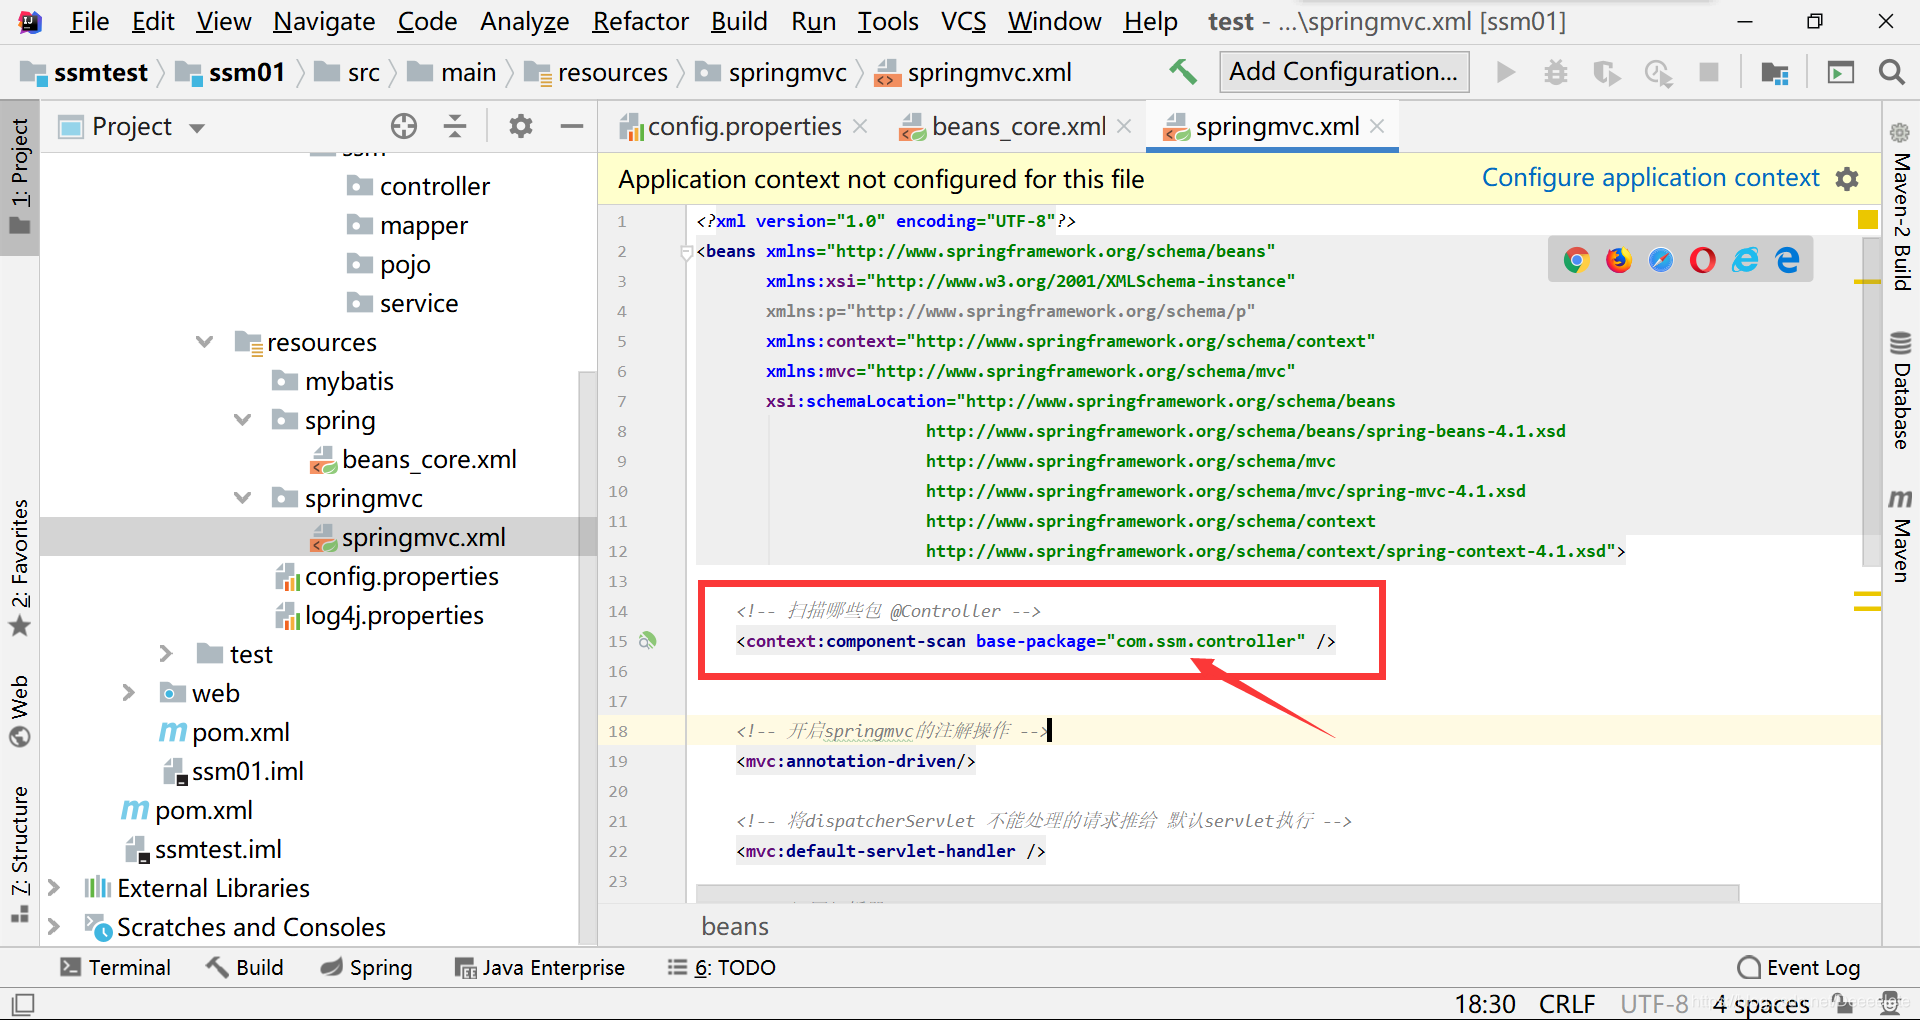This screenshot has height=1020, width=1920.
Task: Open in Opera browser icon
Action: tap(1703, 260)
